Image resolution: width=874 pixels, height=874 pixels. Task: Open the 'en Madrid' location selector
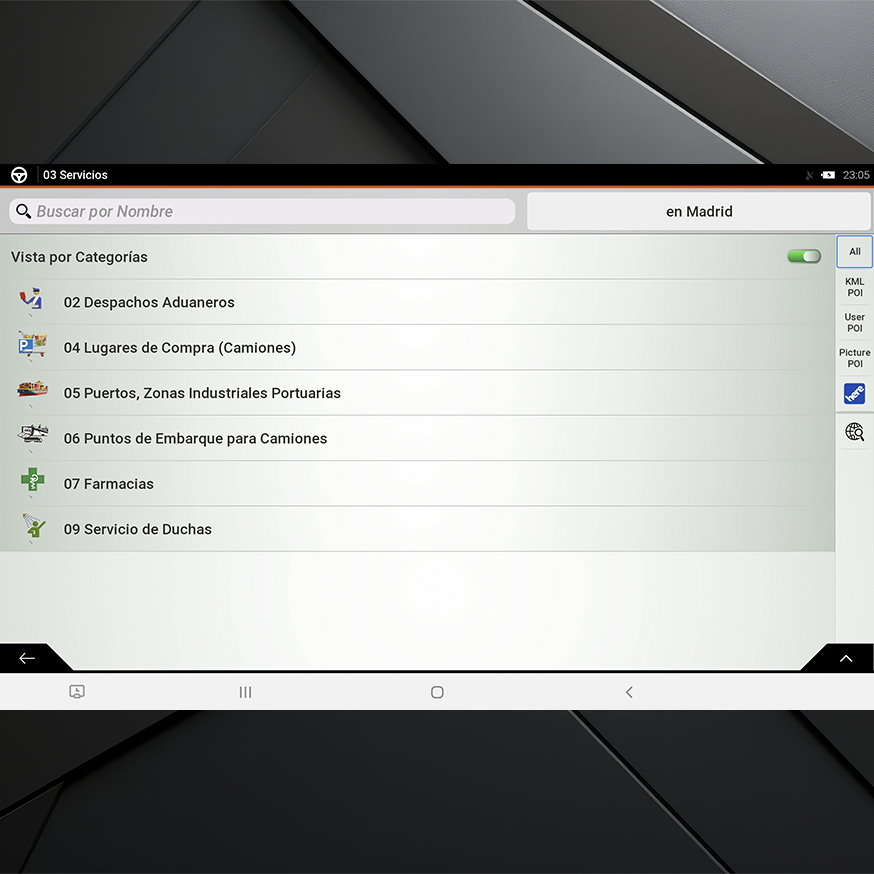point(699,212)
